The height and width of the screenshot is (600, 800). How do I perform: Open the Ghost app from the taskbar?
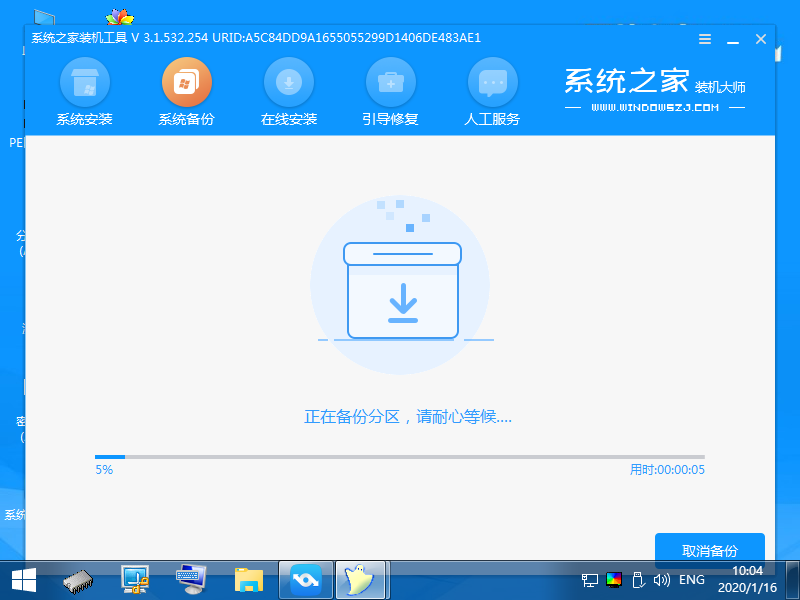[360, 579]
